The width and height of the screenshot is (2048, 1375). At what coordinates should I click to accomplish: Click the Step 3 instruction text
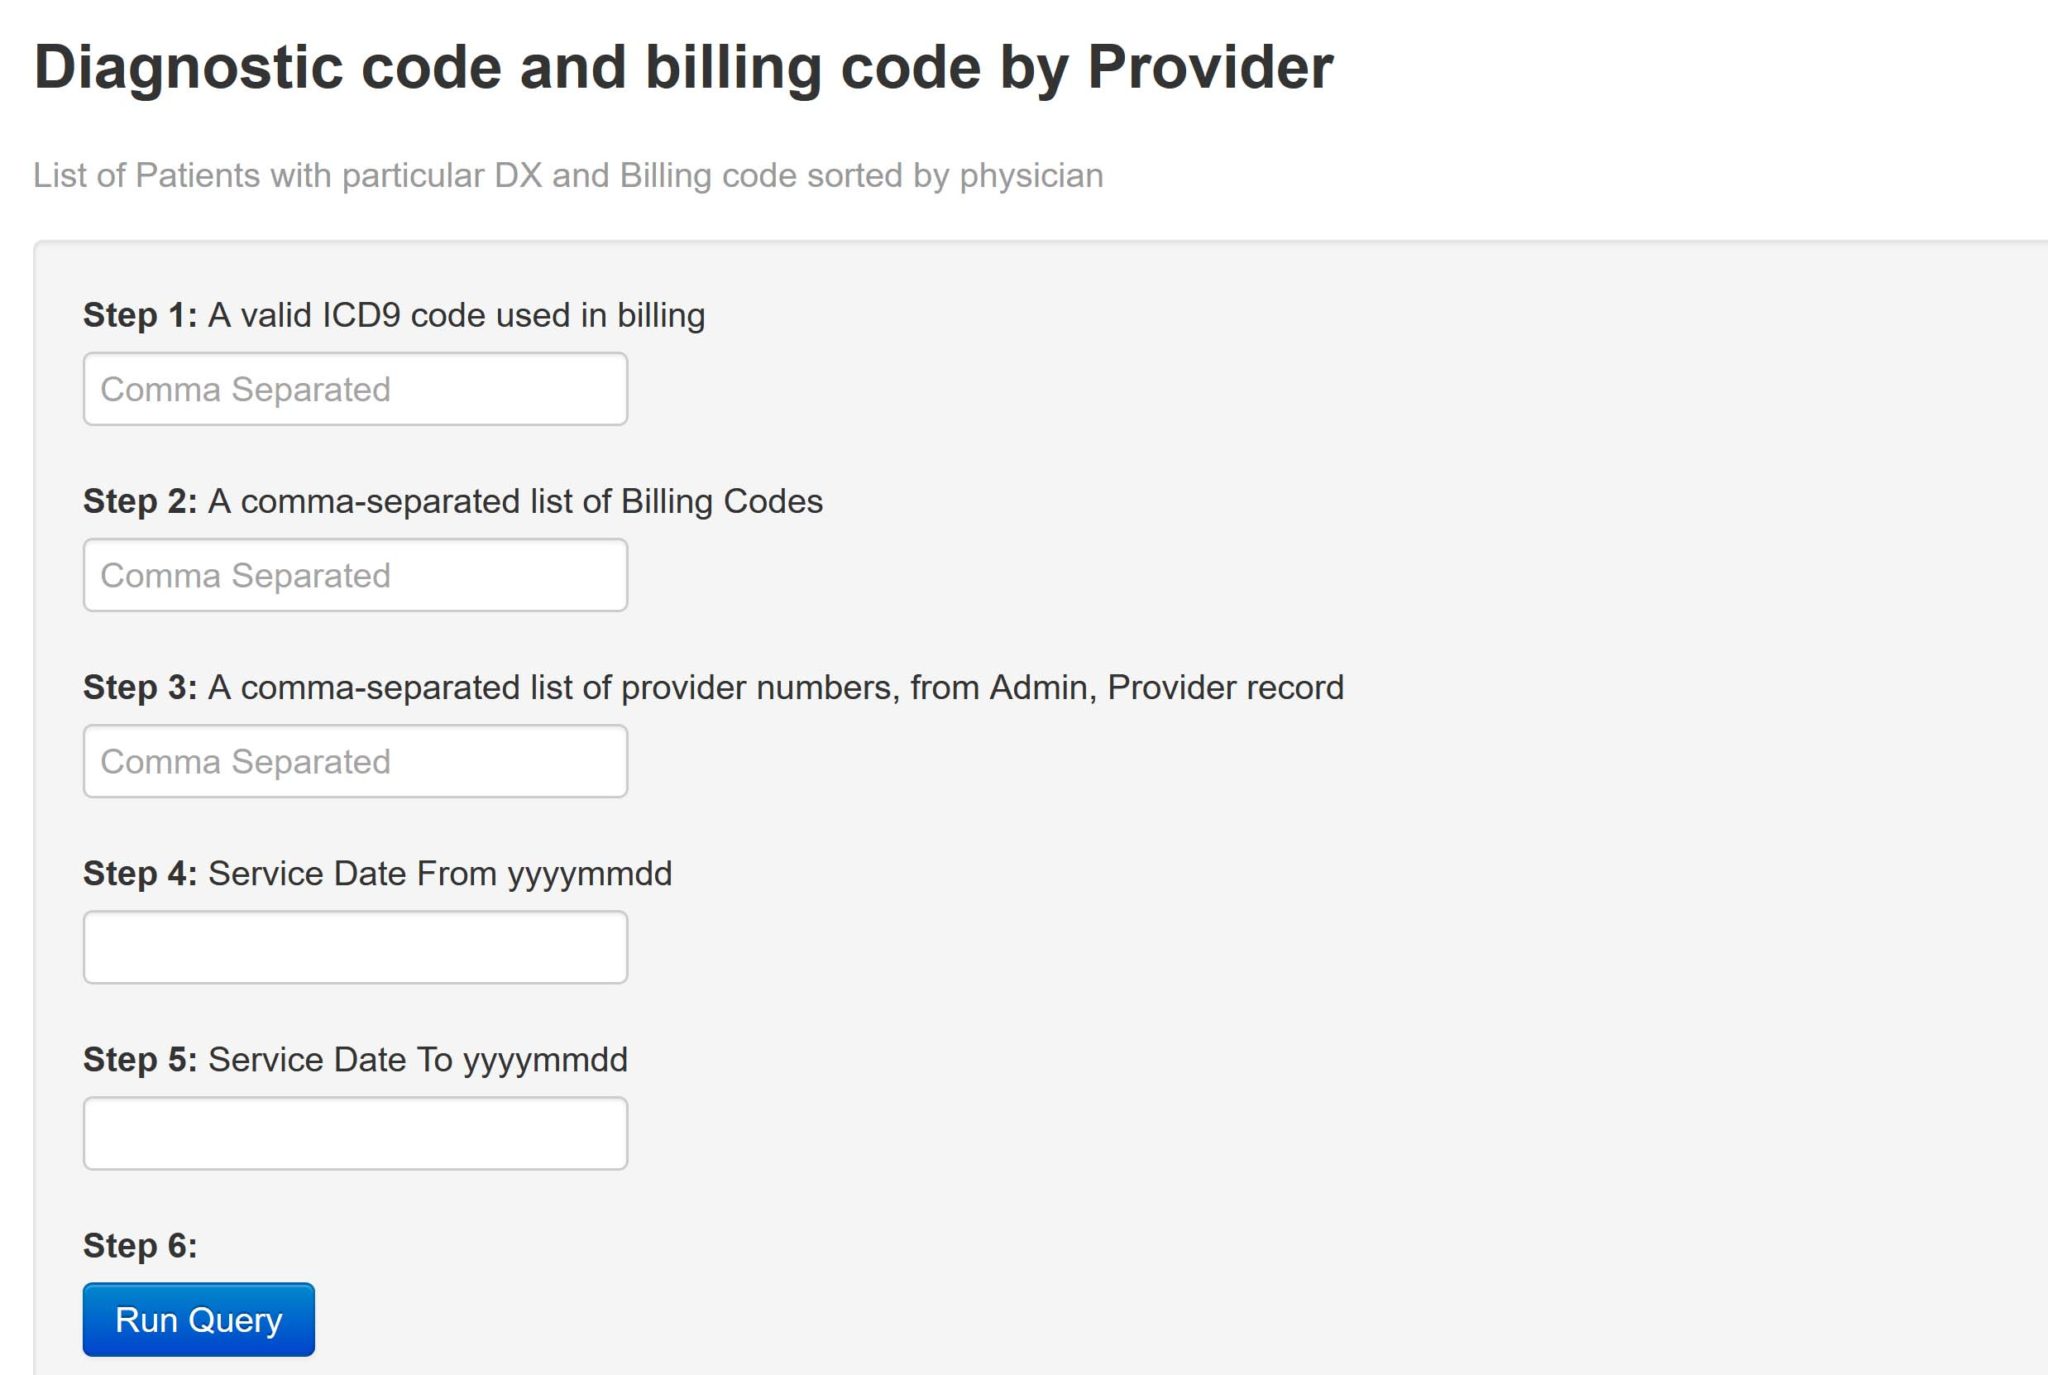pyautogui.click(x=714, y=688)
